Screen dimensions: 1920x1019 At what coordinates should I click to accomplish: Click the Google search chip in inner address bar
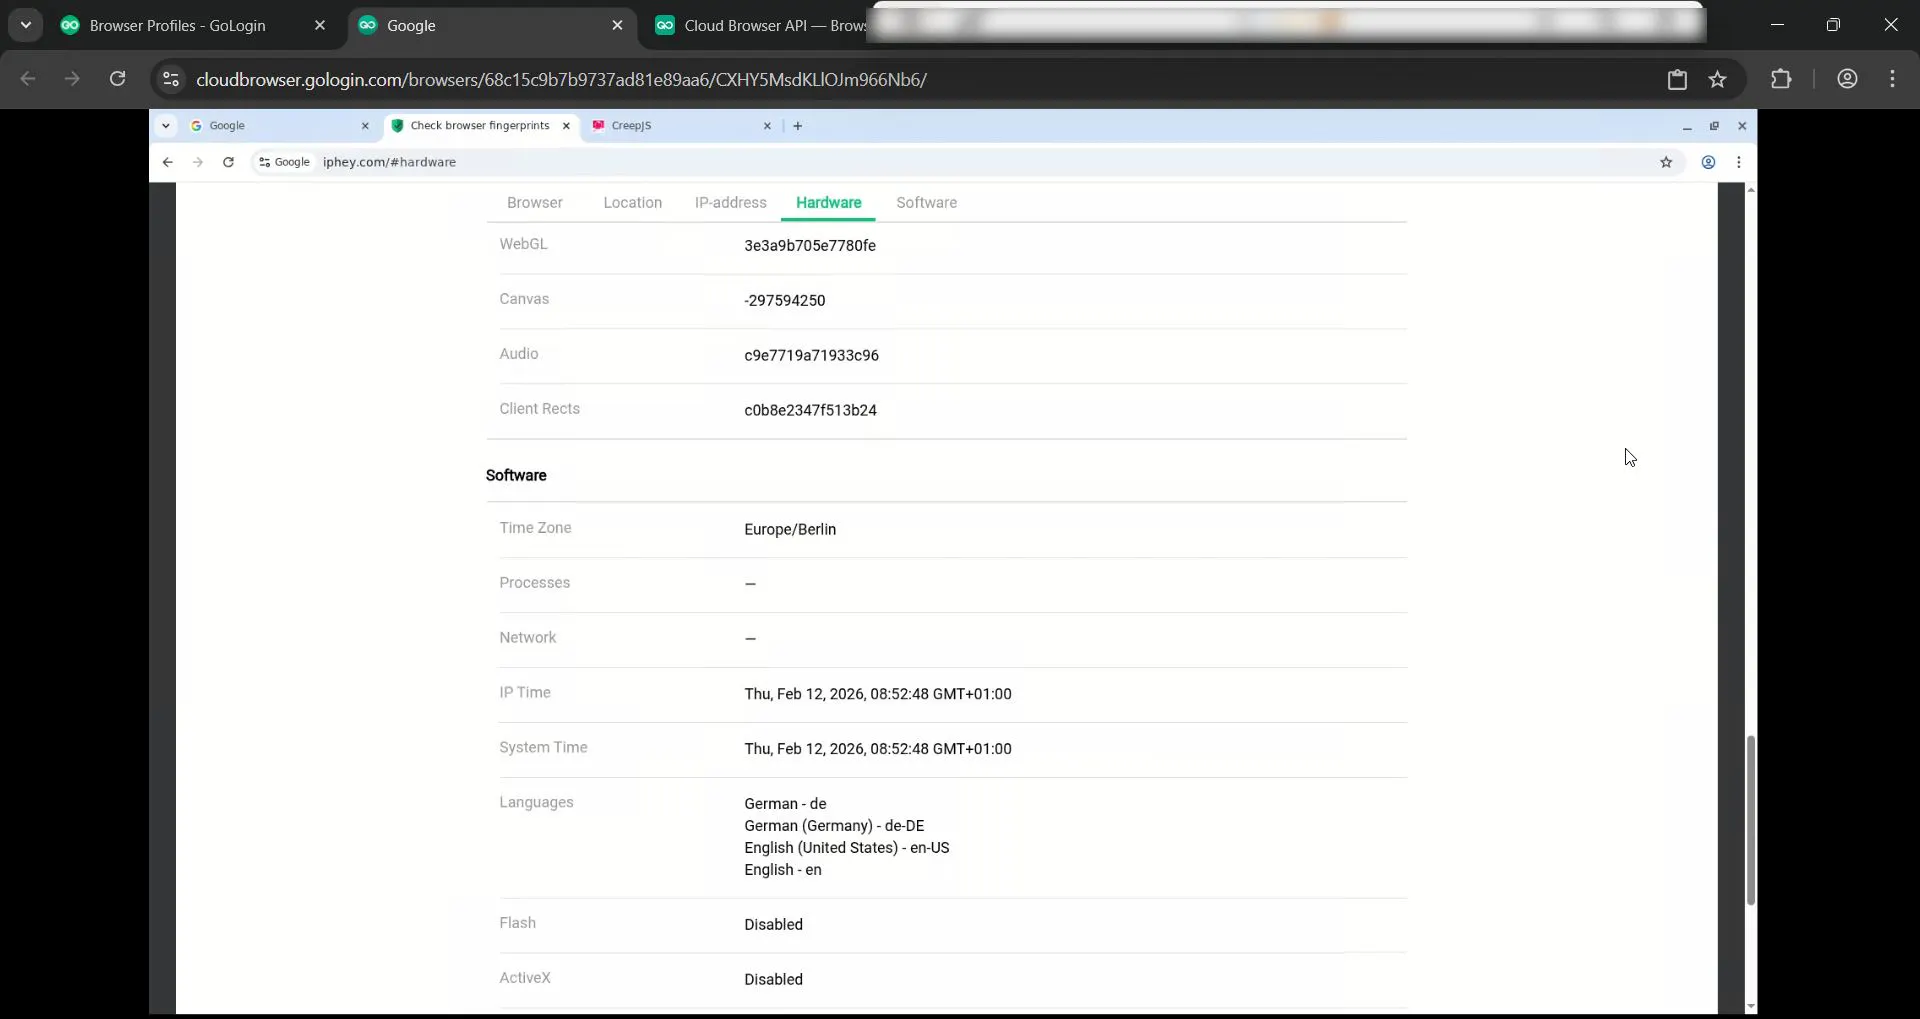(284, 162)
